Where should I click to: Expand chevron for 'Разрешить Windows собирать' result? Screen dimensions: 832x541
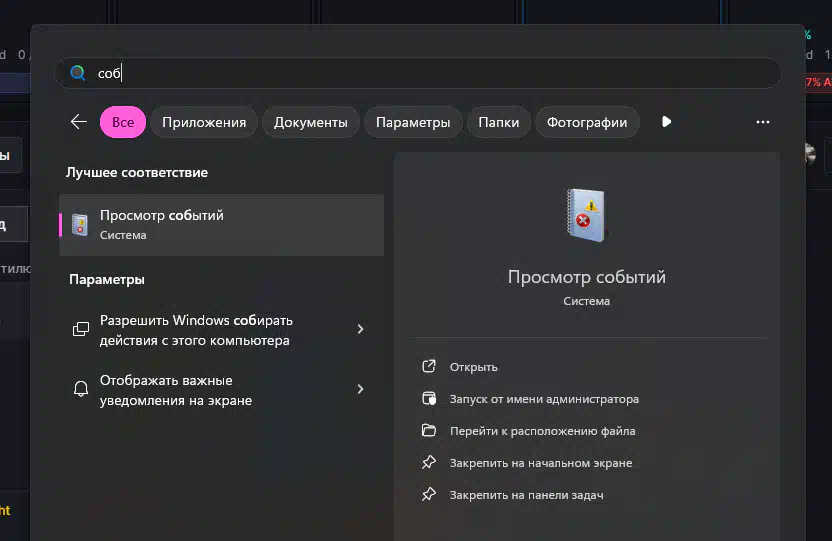360,329
